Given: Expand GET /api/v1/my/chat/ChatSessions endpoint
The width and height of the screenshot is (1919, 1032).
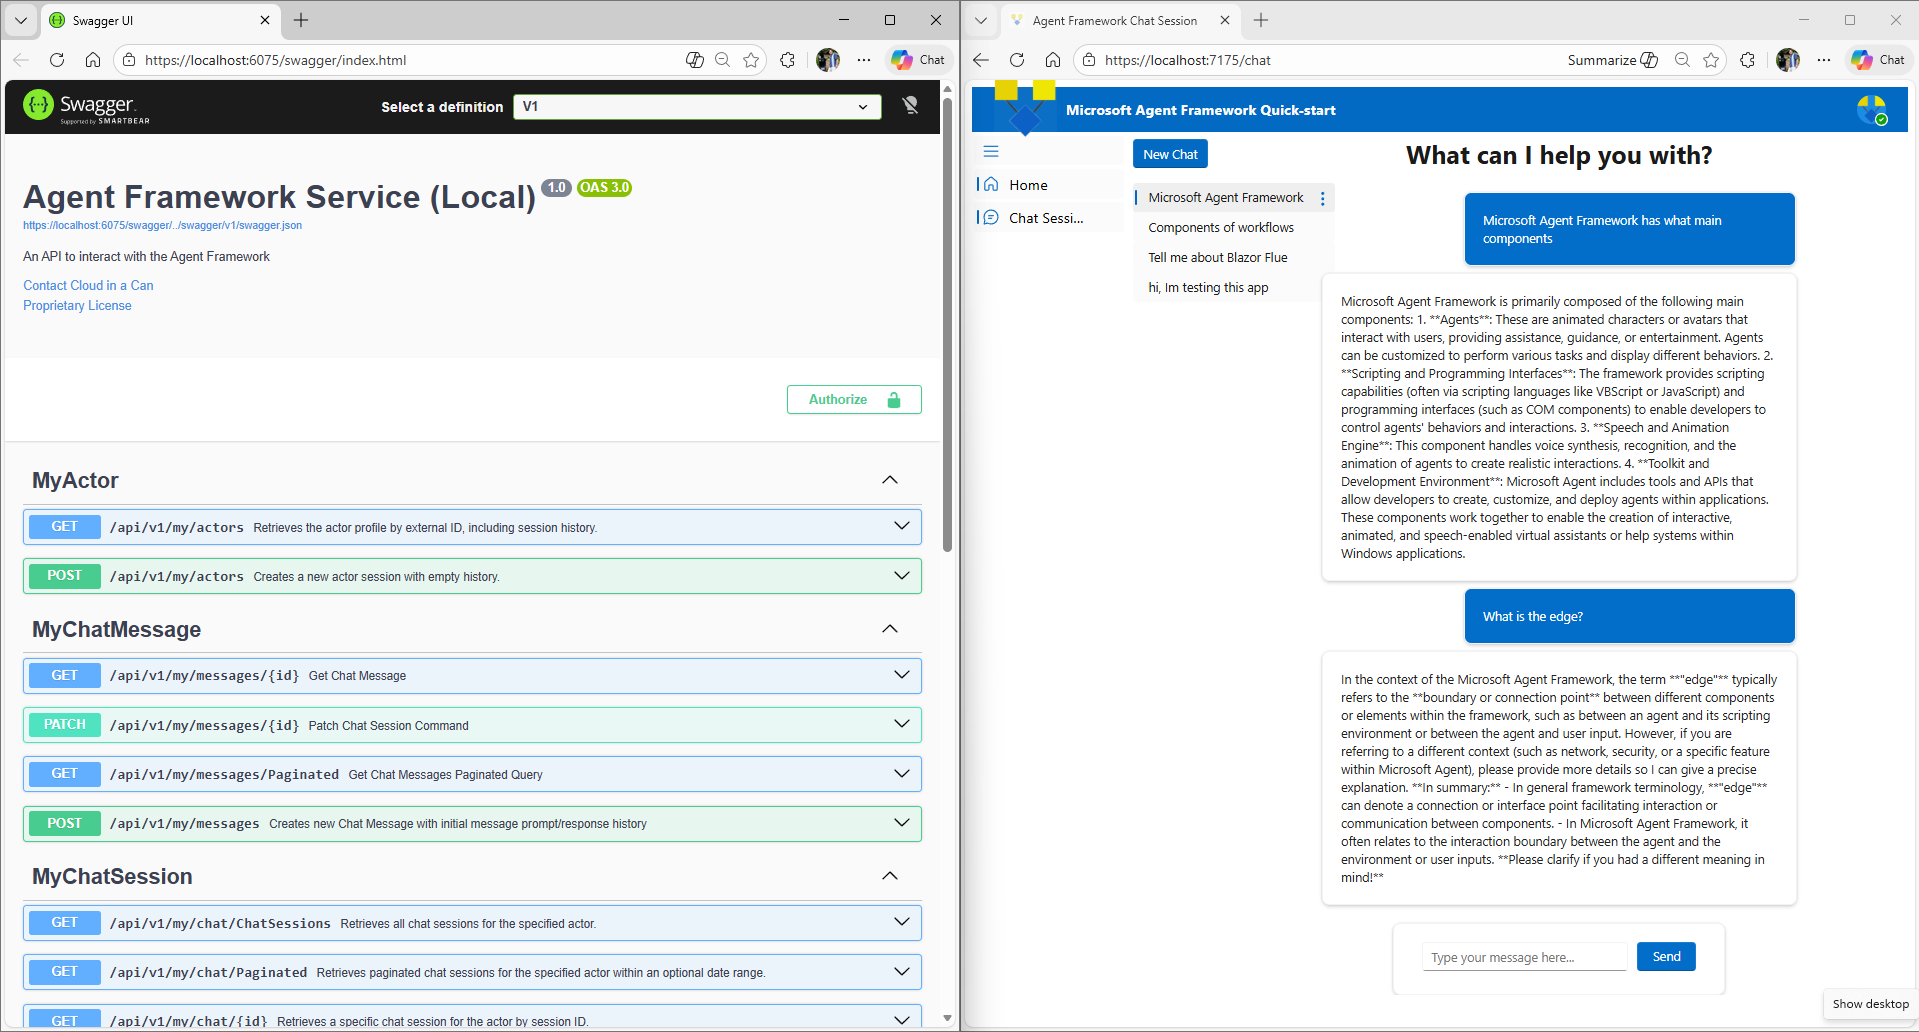Looking at the screenshot, I should pyautogui.click(x=472, y=923).
